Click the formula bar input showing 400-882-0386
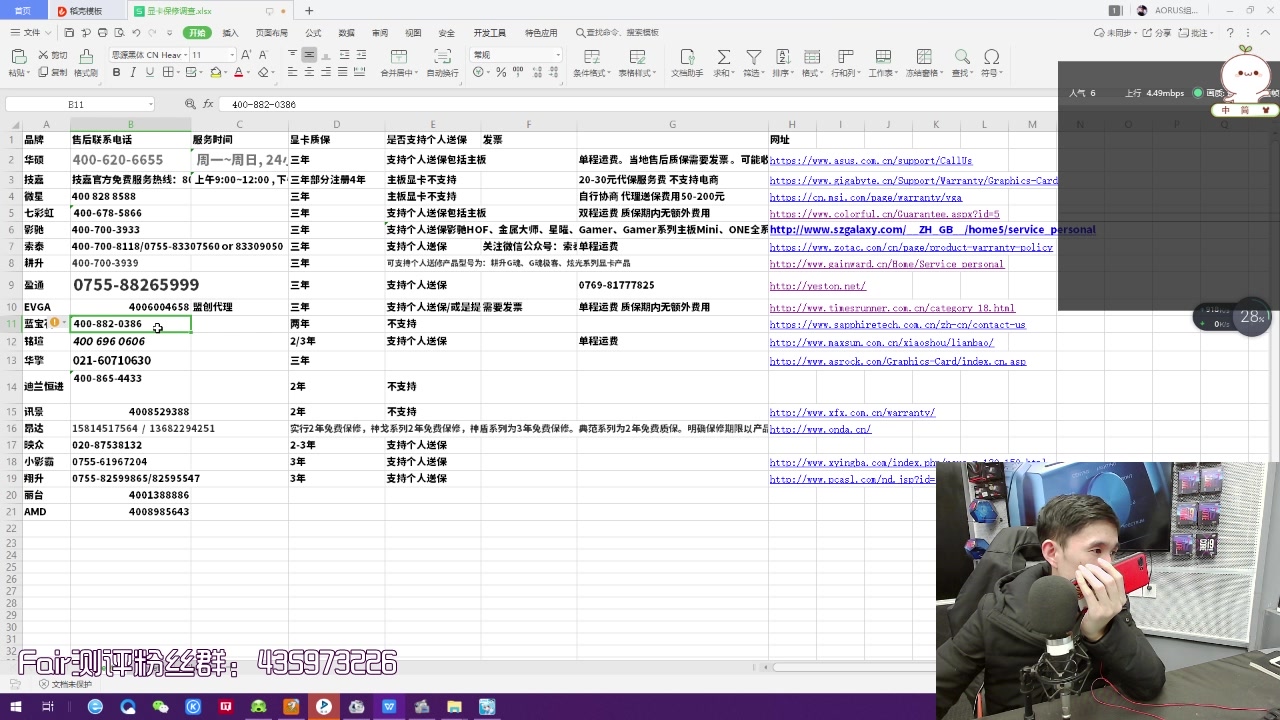Screen dimensions: 1280x720 click(640, 104)
